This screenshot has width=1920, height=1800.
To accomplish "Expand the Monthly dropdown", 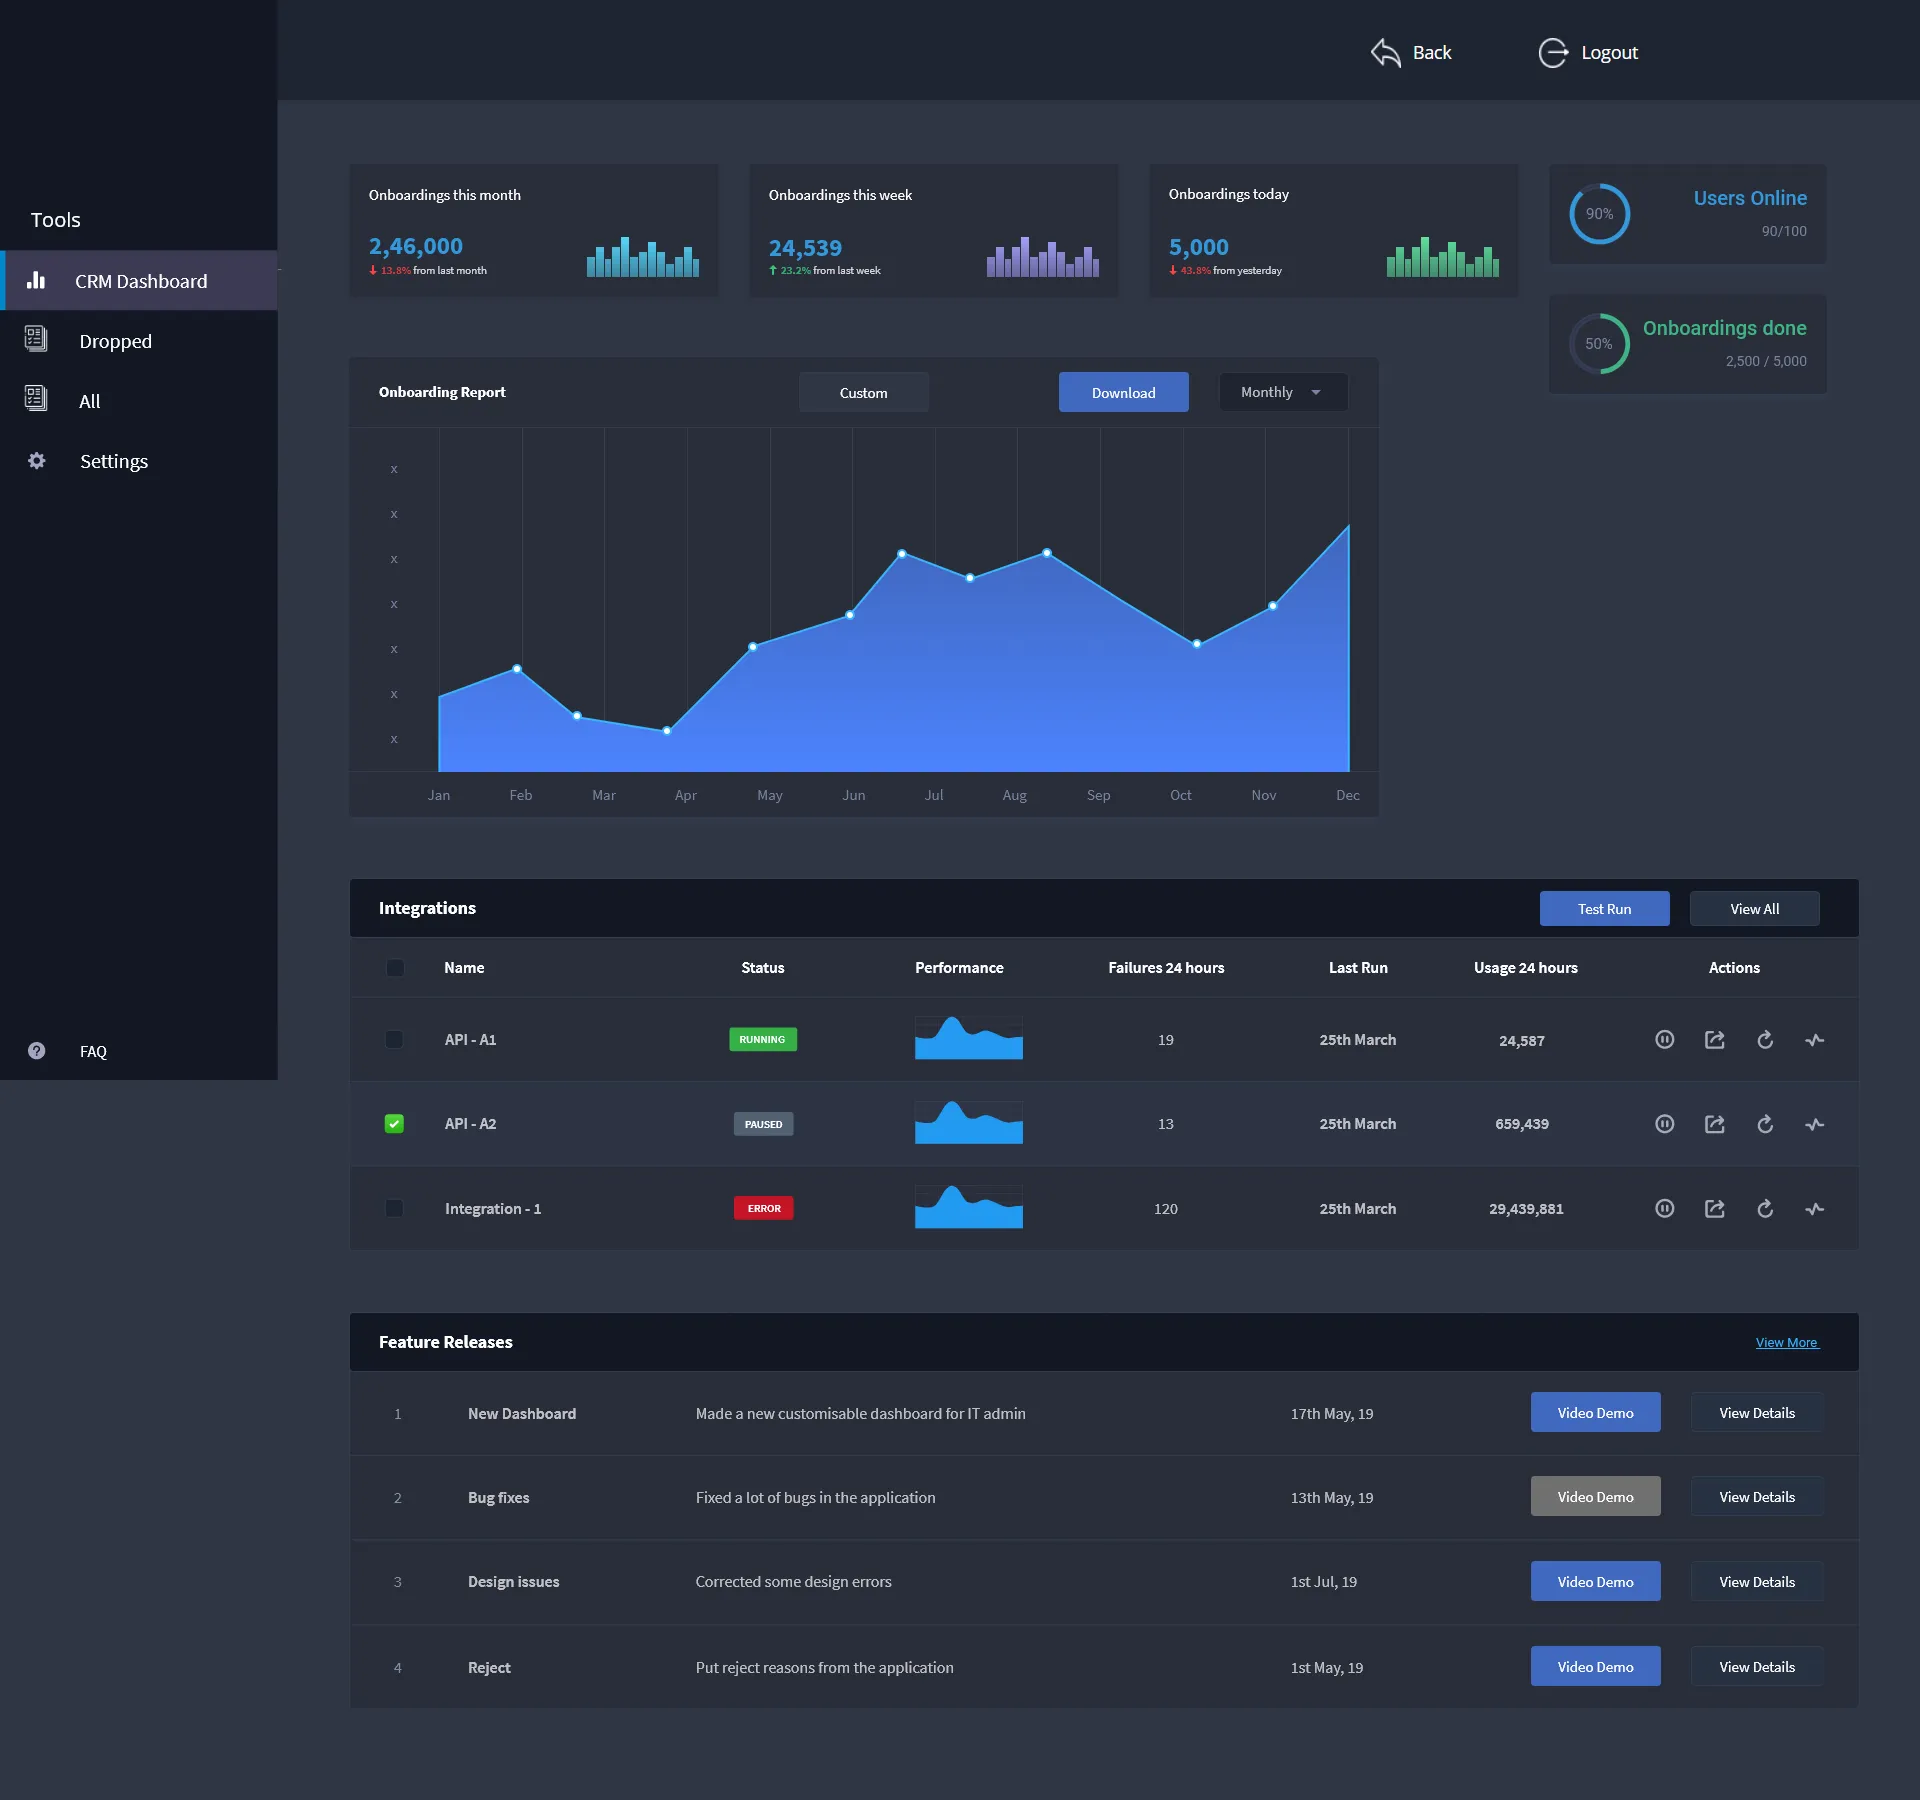I will tap(1282, 392).
